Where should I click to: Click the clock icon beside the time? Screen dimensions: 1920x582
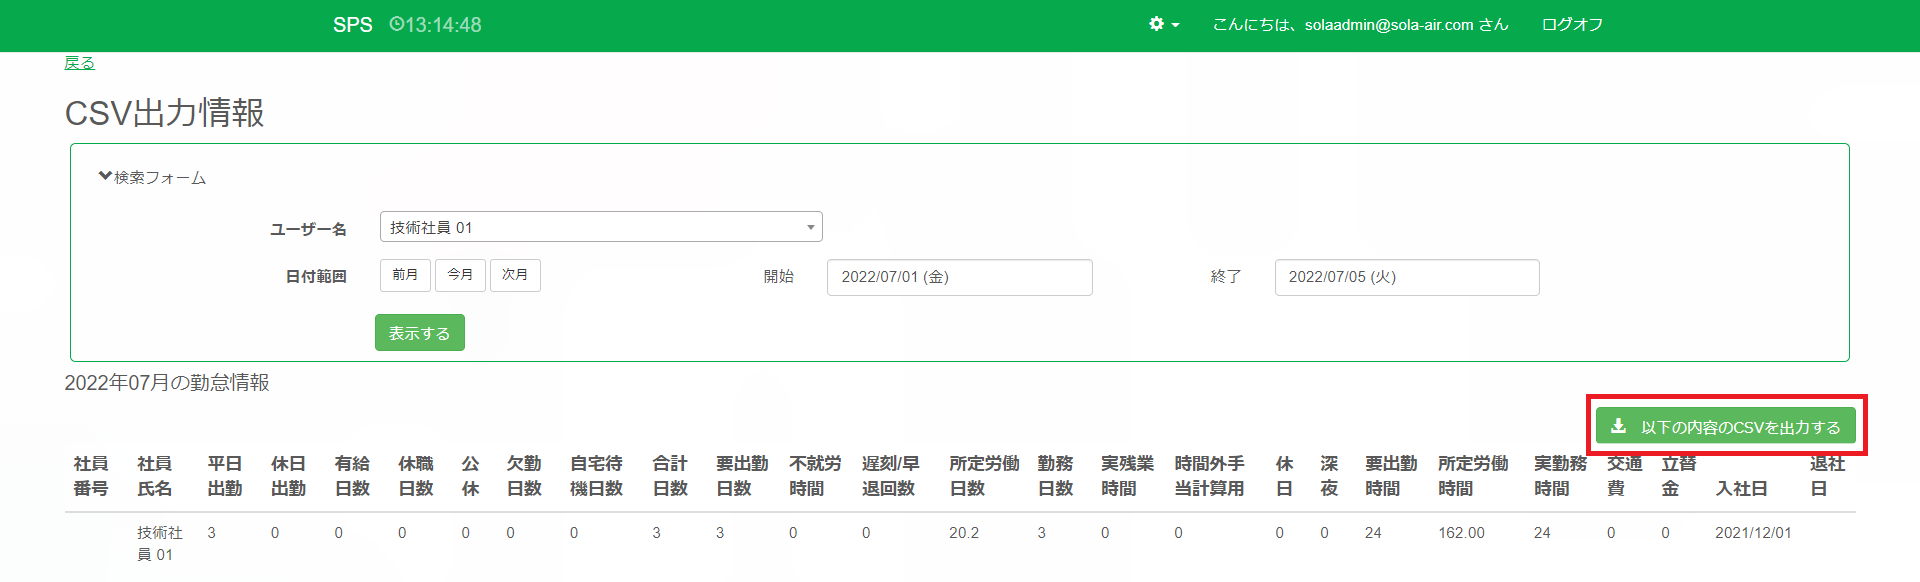pyautogui.click(x=396, y=24)
